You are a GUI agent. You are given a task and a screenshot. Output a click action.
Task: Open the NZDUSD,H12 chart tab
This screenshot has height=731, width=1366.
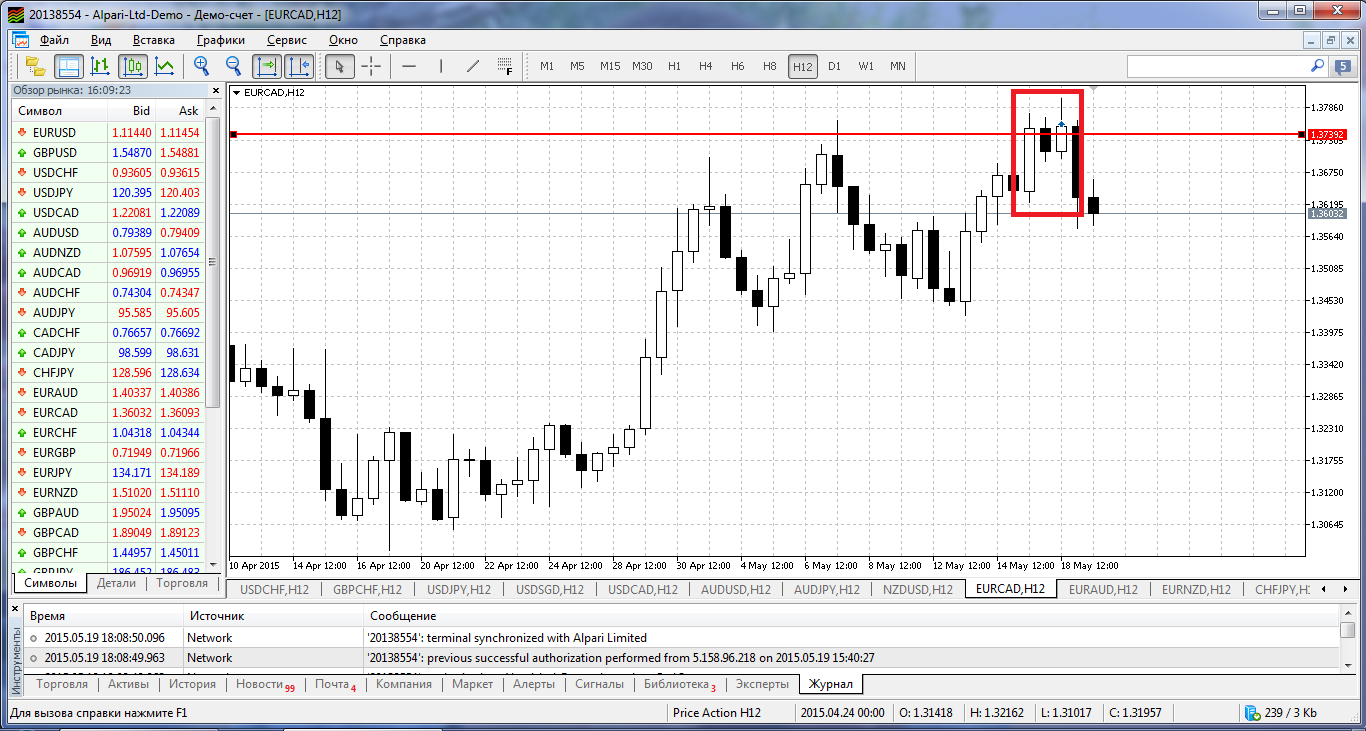coord(918,590)
